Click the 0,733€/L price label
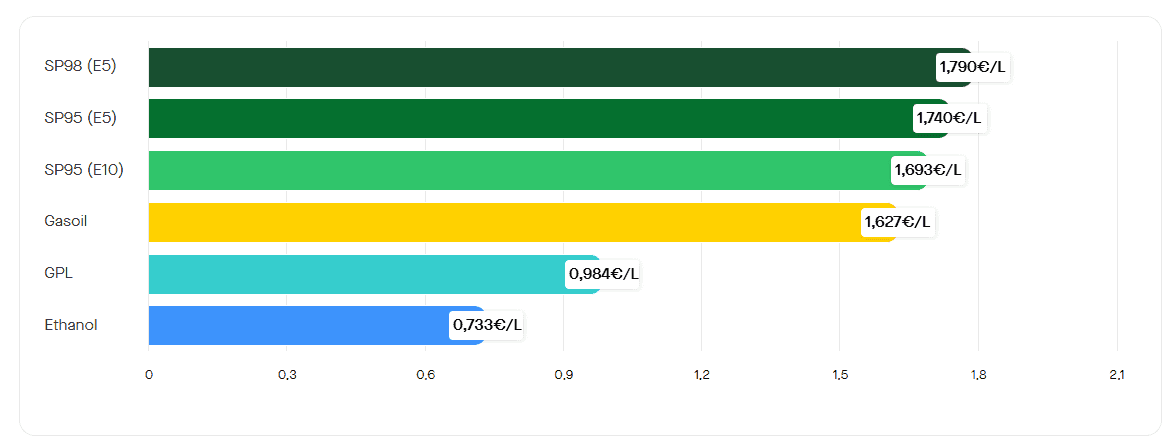Image resolution: width=1174 pixels, height=441 pixels. point(487,325)
